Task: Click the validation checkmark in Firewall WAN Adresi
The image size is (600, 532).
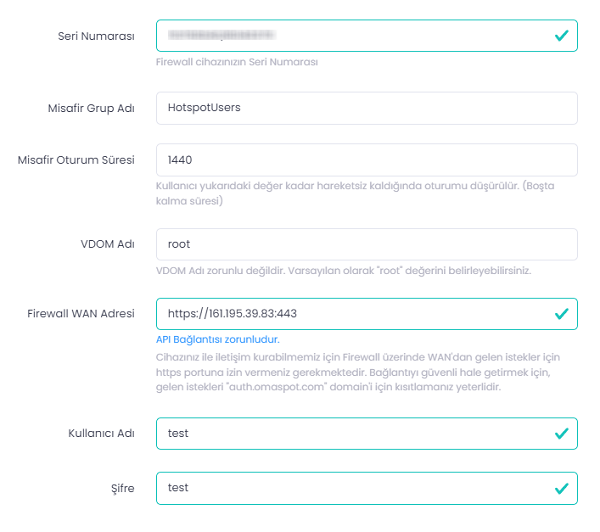Action: point(562,314)
